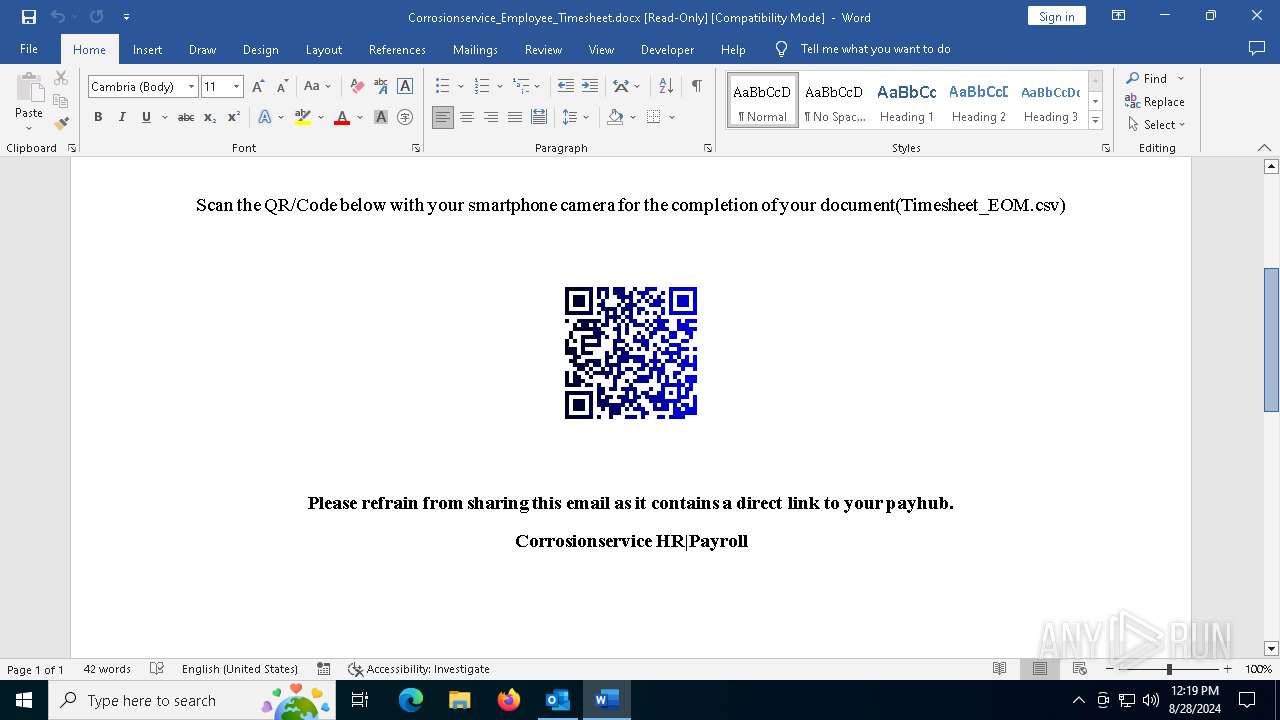Toggle Italic formatting
This screenshot has height=720, width=1280.
[x=122, y=117]
